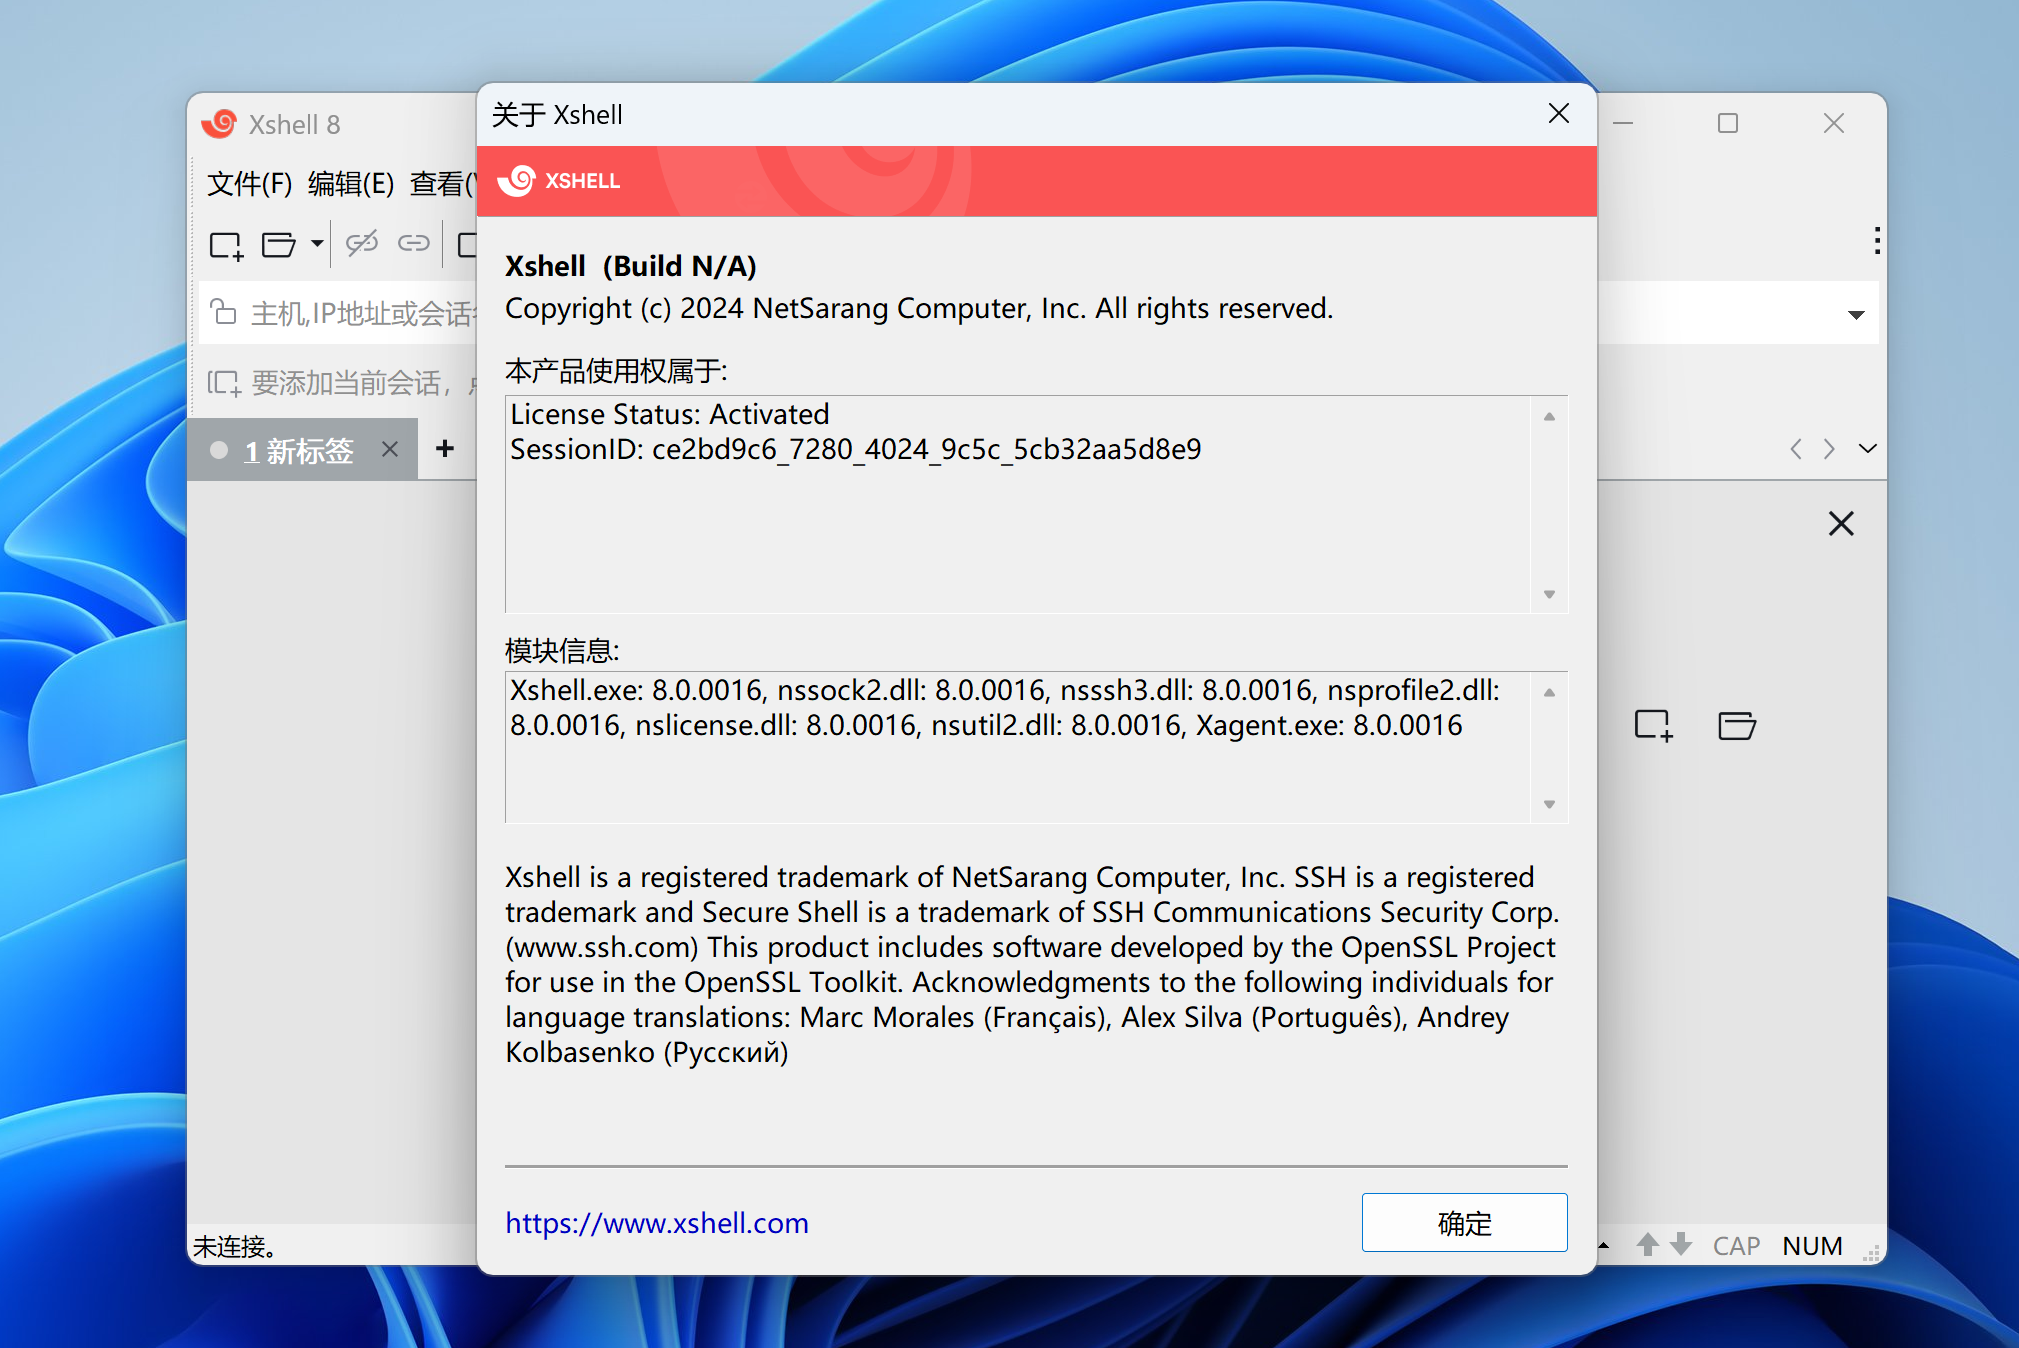Click new session icon in right panel
This screenshot has width=2019, height=1348.
pyautogui.click(x=1654, y=725)
